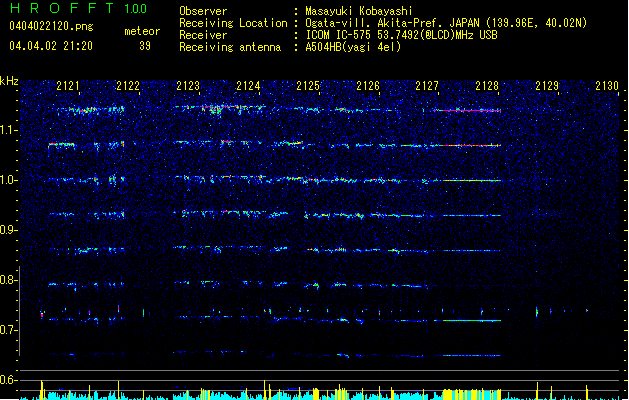
Task: Click the 0.8 kHz frequency label
Action: point(9,280)
